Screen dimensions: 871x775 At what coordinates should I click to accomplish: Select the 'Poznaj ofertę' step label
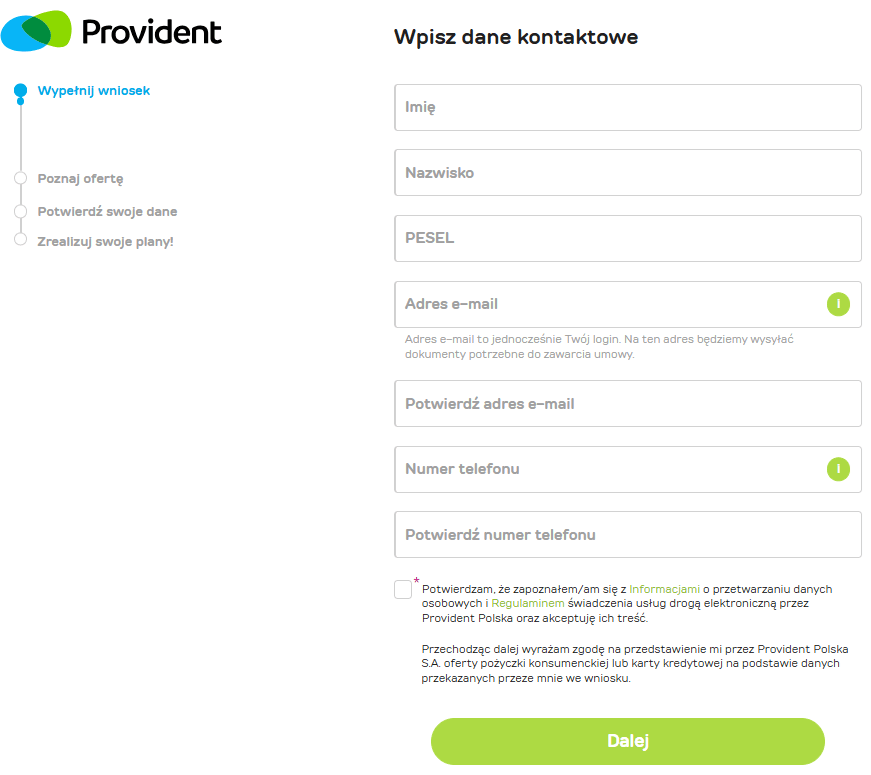coord(80,179)
